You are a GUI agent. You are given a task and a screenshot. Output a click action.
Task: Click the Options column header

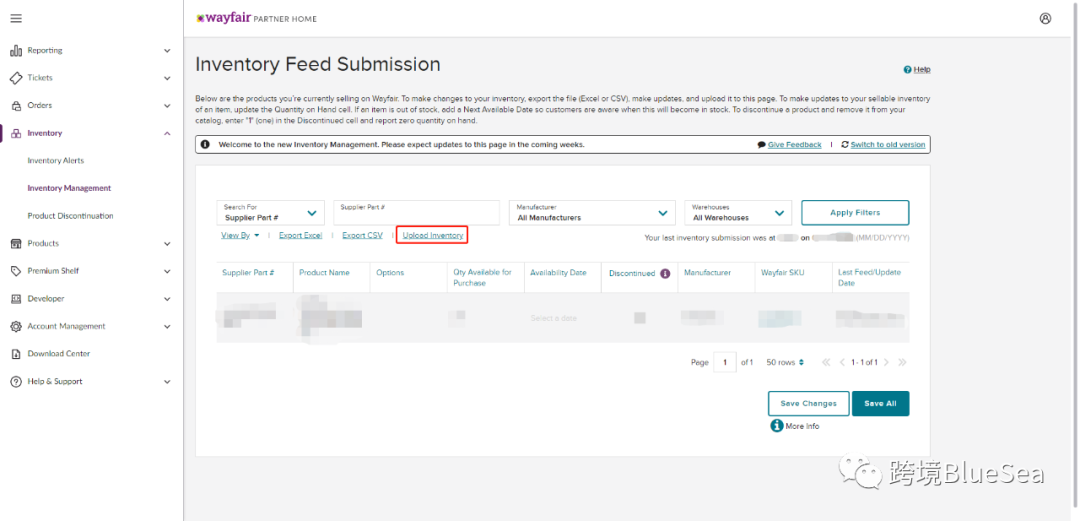pos(390,273)
